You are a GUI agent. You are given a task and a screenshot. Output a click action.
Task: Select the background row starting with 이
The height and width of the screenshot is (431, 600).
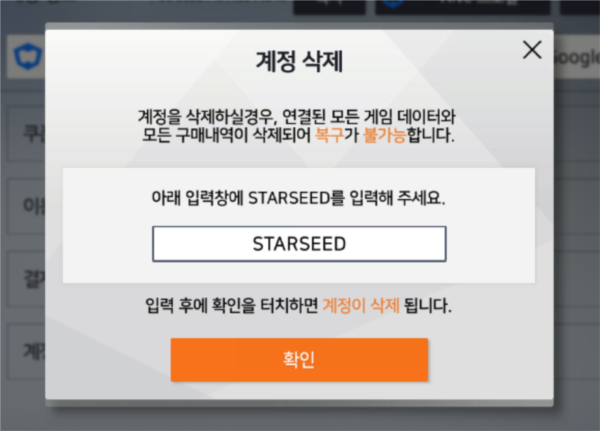point(26,206)
